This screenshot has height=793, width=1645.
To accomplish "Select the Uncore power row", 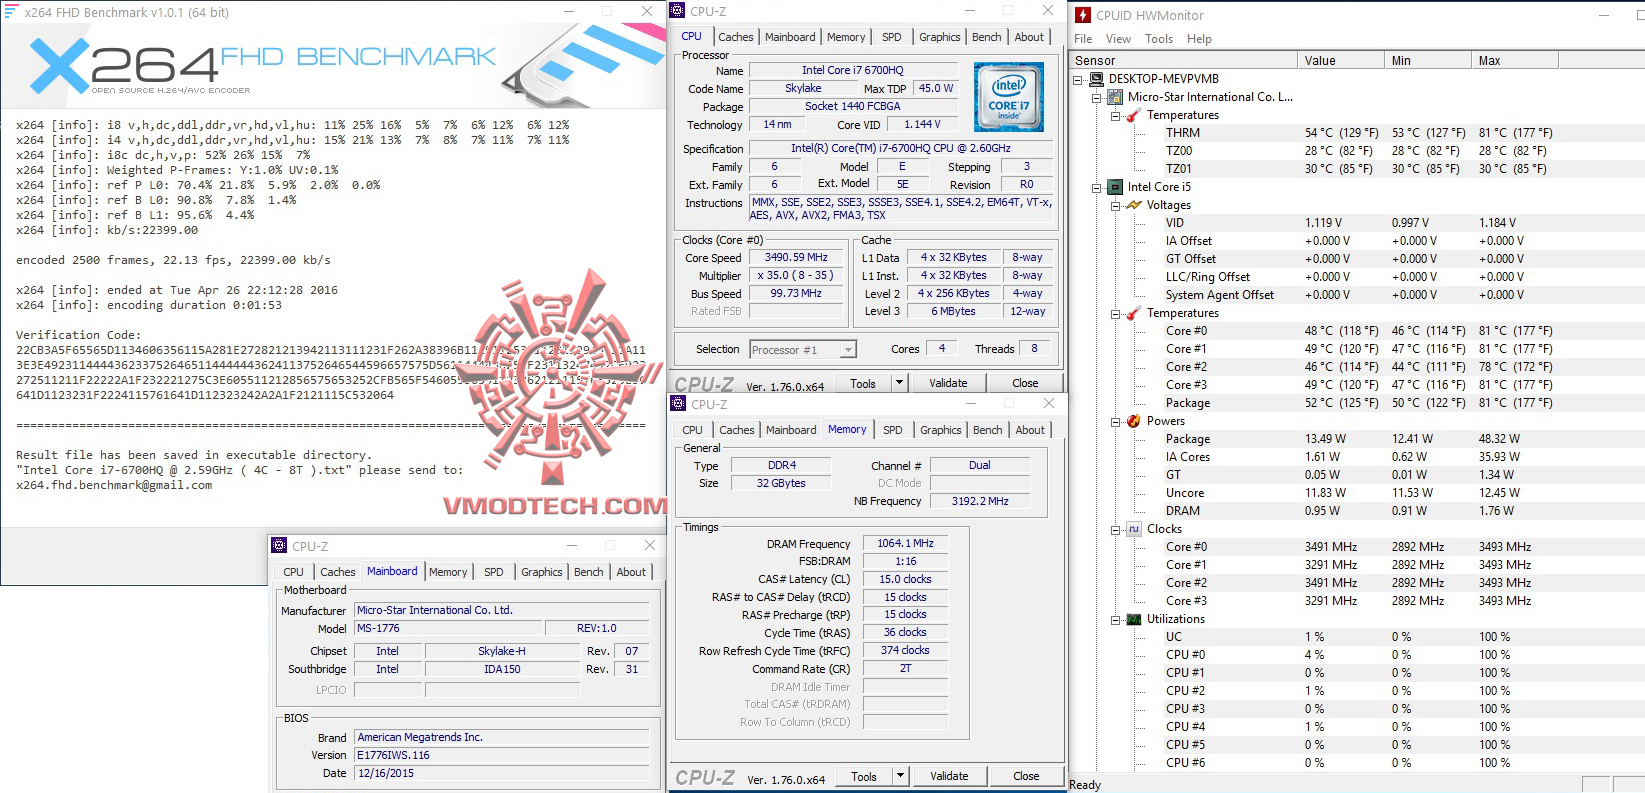I will tap(1358, 493).
